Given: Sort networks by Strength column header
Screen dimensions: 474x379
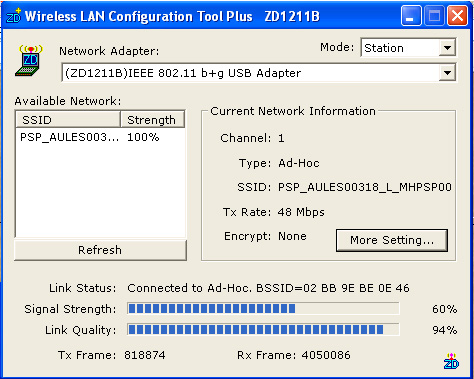Looking at the screenshot, I should click(152, 120).
